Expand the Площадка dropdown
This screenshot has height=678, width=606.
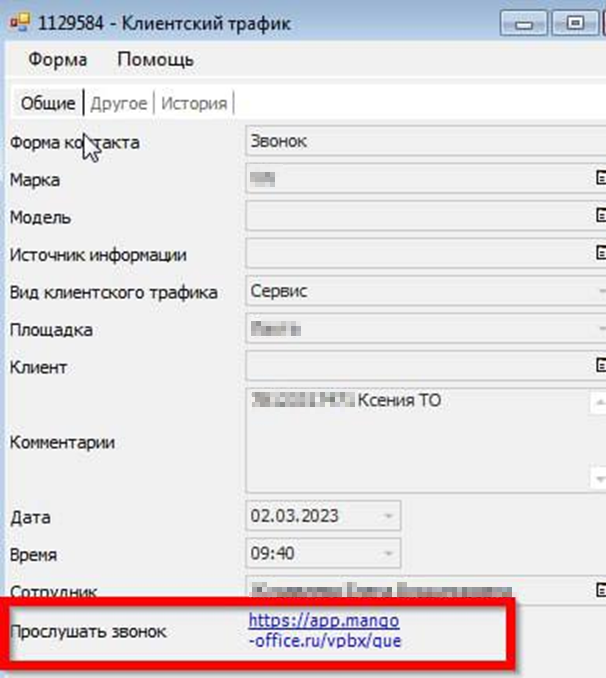(600, 329)
